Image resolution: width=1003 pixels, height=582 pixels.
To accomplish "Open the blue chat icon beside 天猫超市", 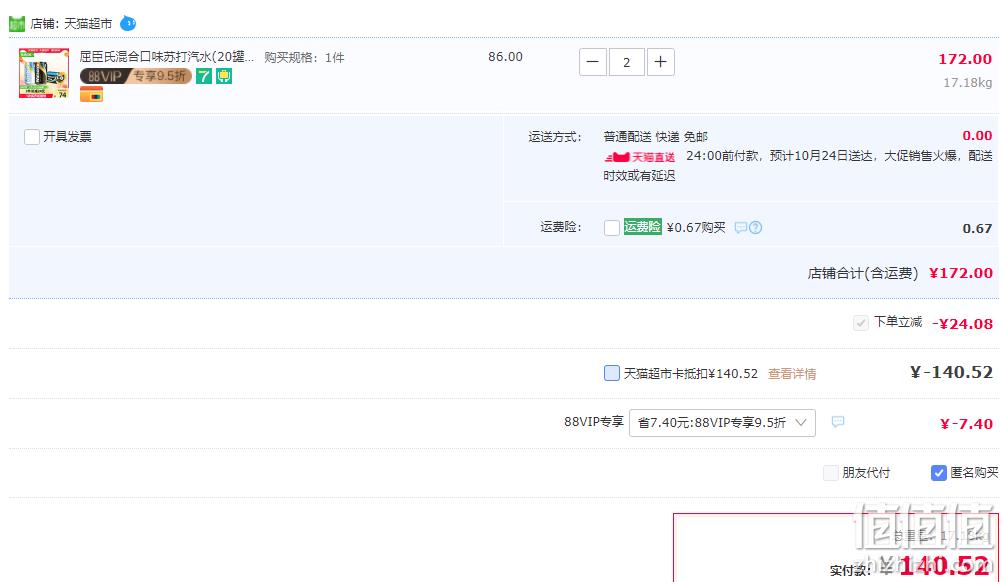I will pos(128,24).
